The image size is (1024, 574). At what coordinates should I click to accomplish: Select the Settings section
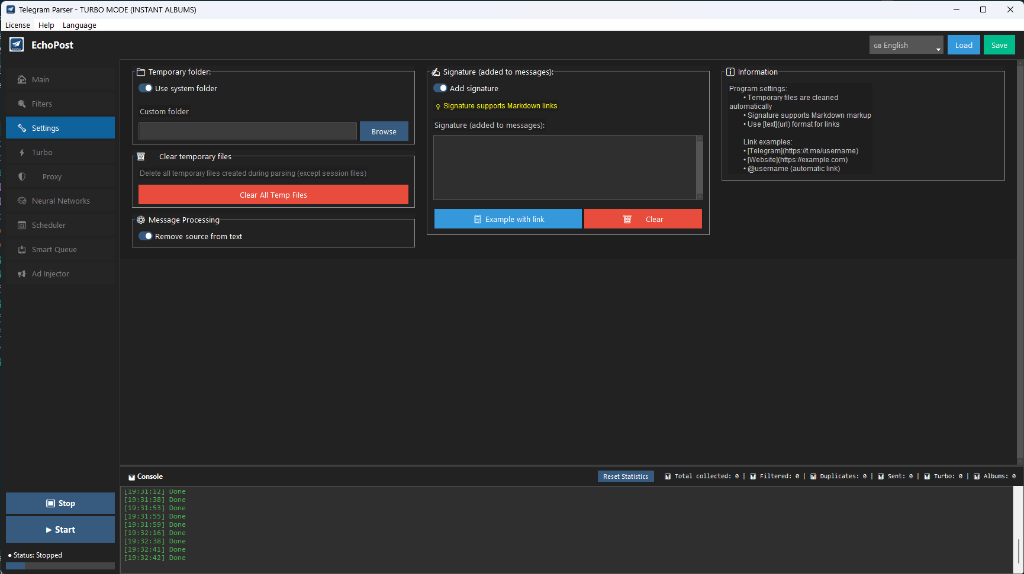pyautogui.click(x=60, y=128)
